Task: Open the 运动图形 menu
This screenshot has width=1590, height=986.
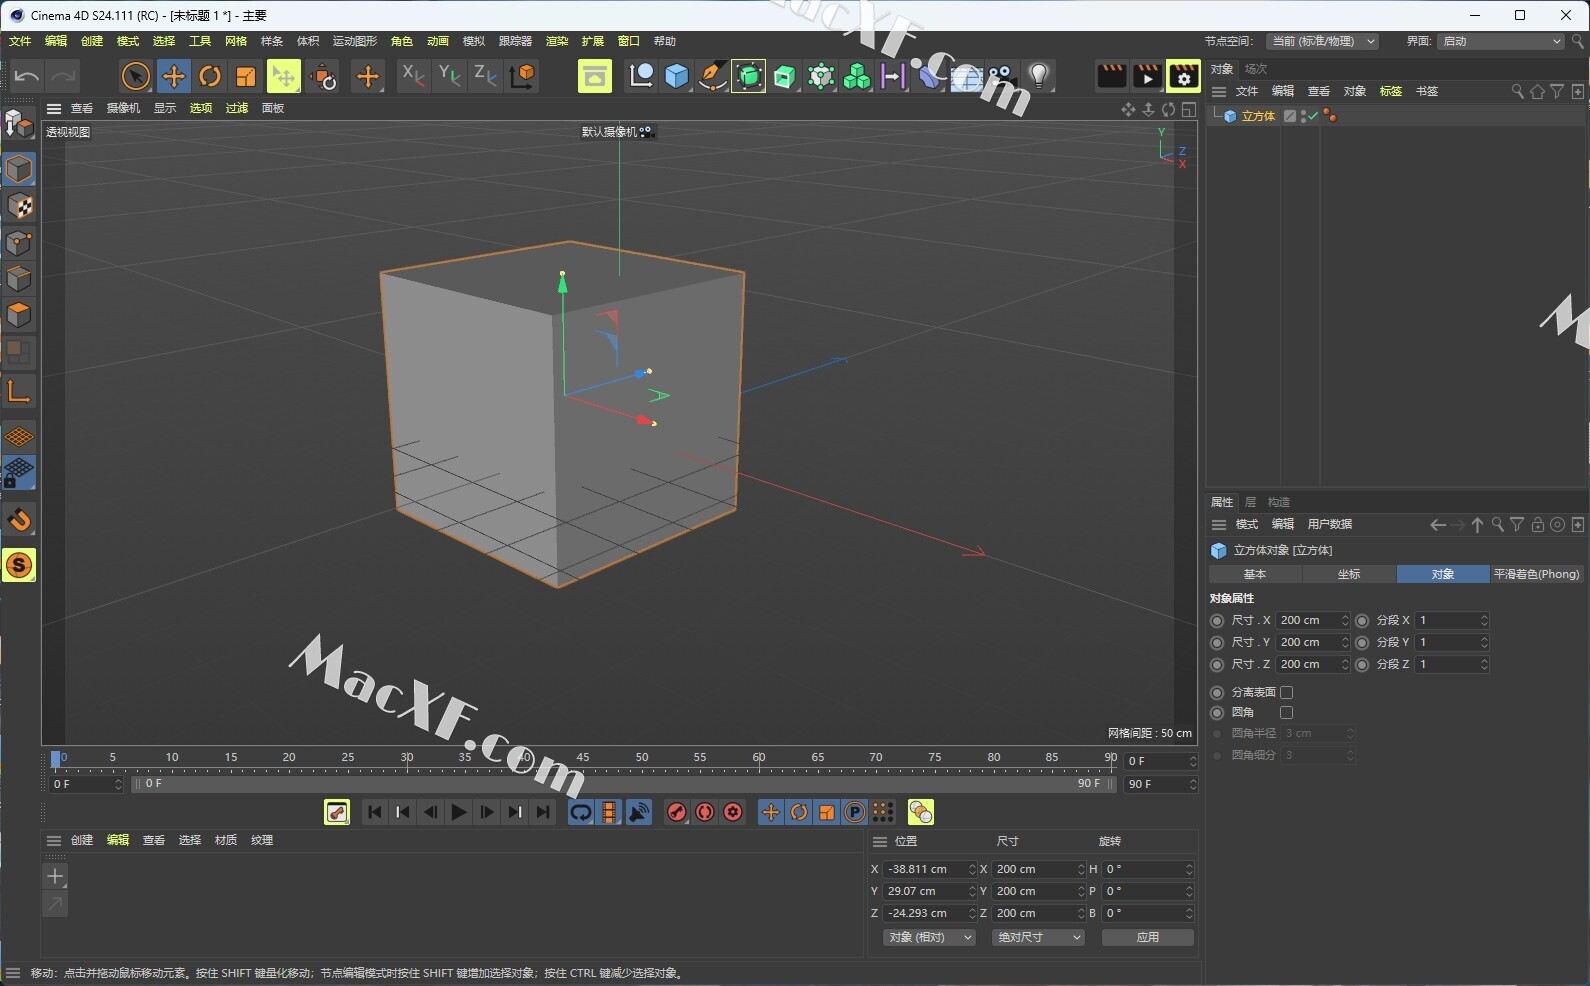Action: point(355,41)
